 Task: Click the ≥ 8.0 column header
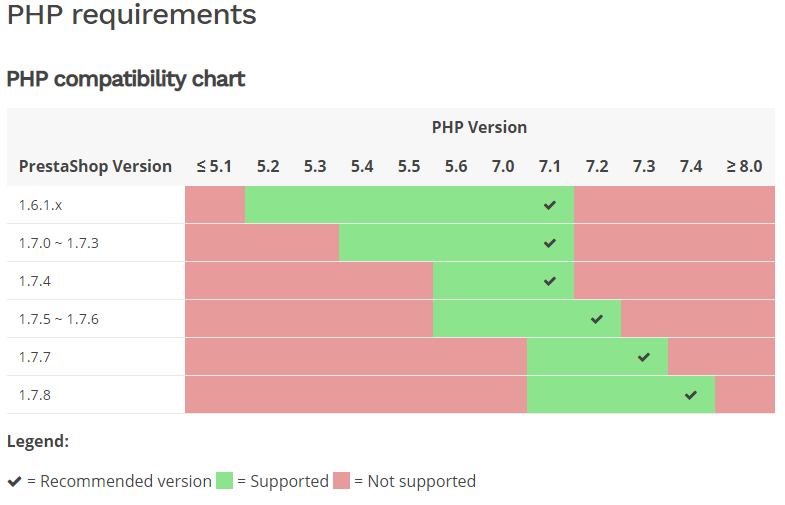744,166
